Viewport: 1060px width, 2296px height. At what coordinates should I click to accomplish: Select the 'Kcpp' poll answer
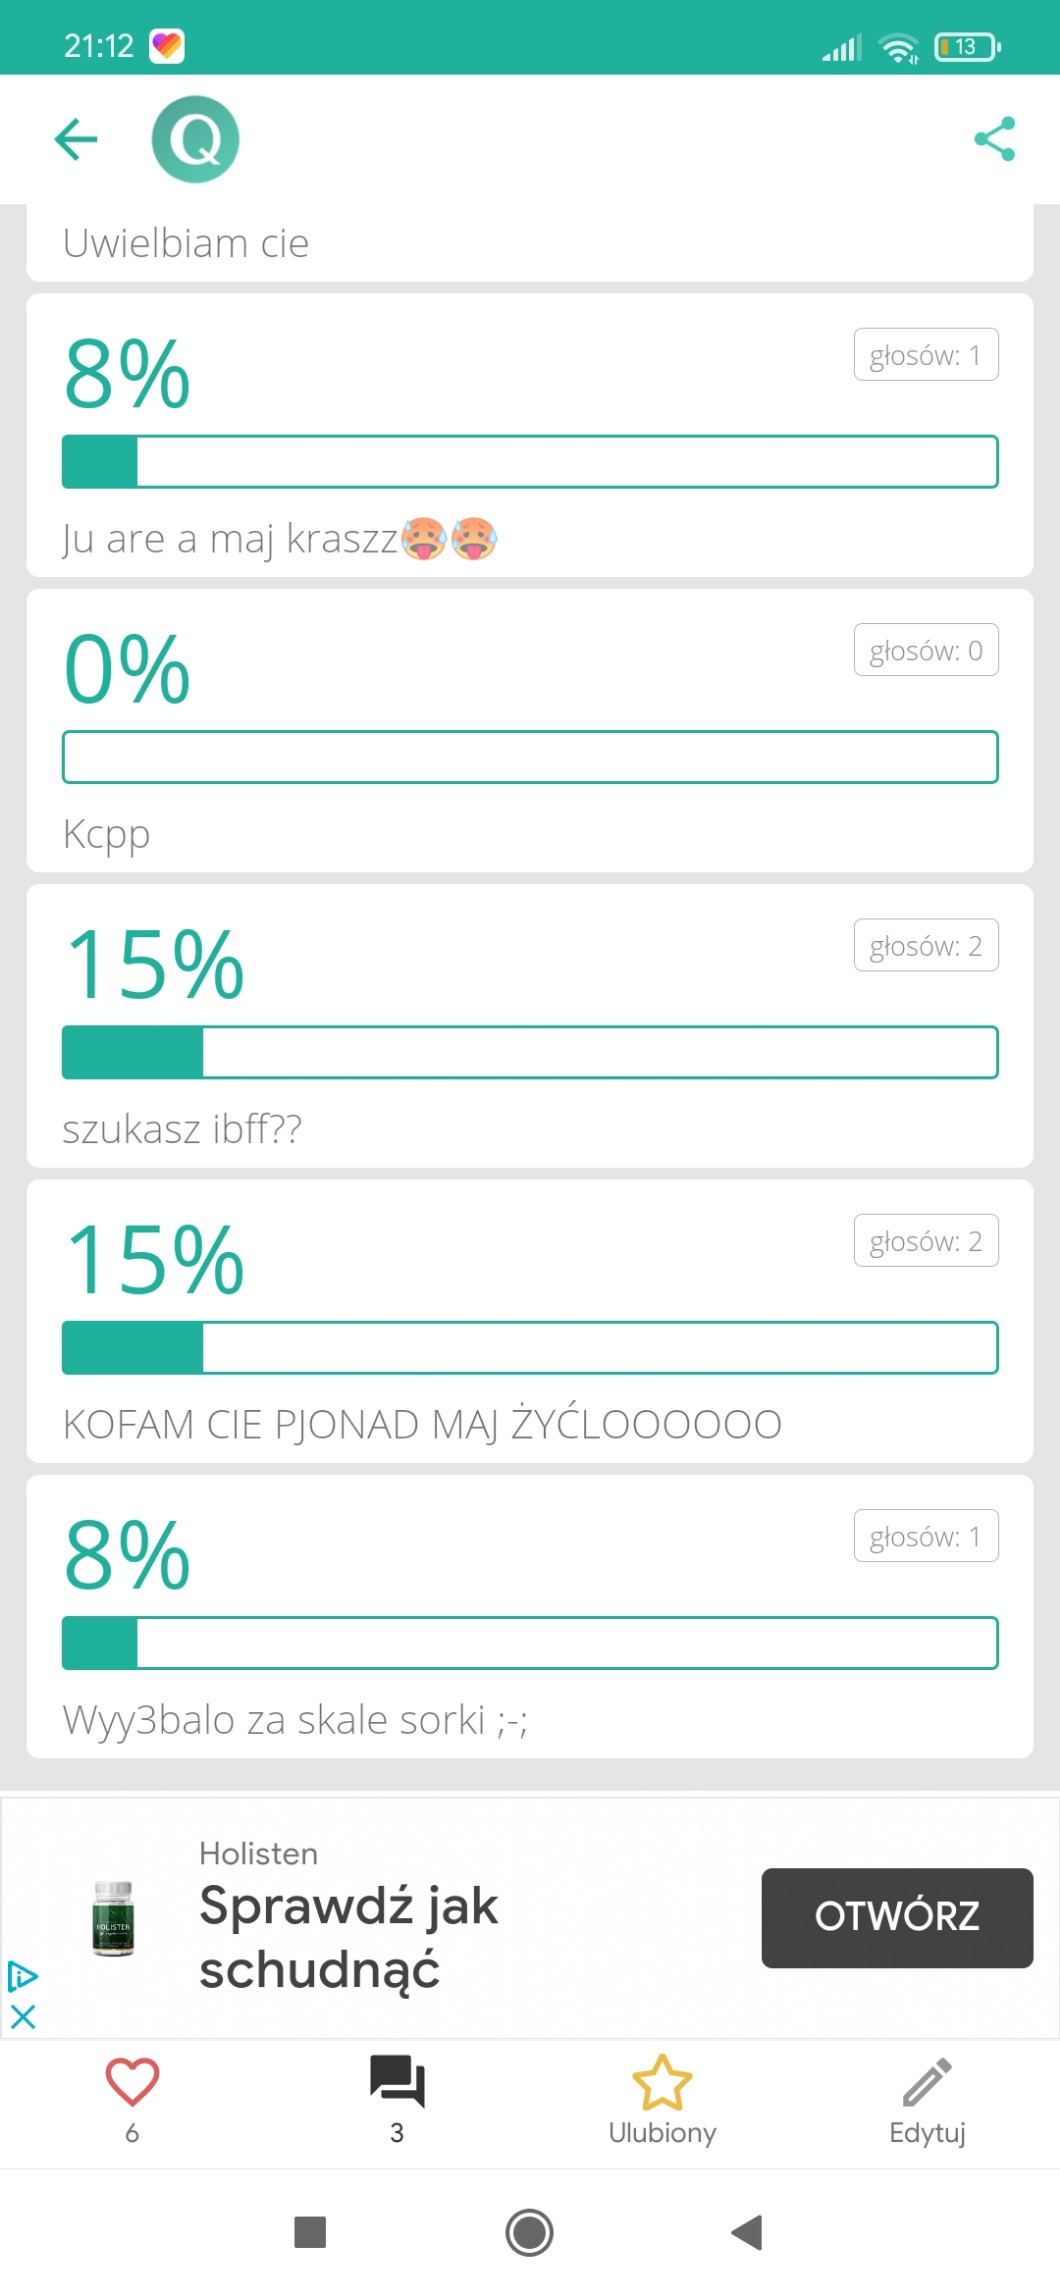[x=106, y=833]
